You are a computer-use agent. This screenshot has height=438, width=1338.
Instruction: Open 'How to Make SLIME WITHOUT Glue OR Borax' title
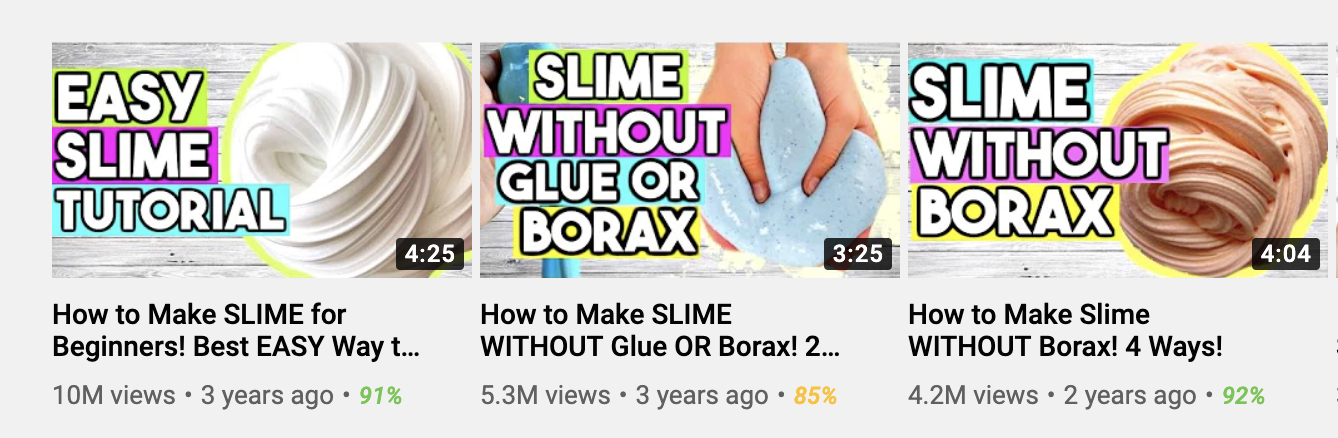pos(660,331)
